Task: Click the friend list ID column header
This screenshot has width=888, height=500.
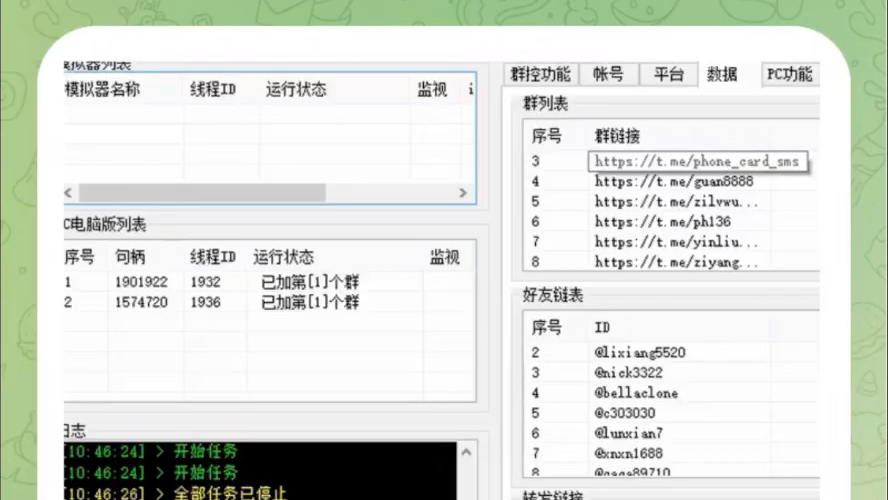Action: [602, 328]
